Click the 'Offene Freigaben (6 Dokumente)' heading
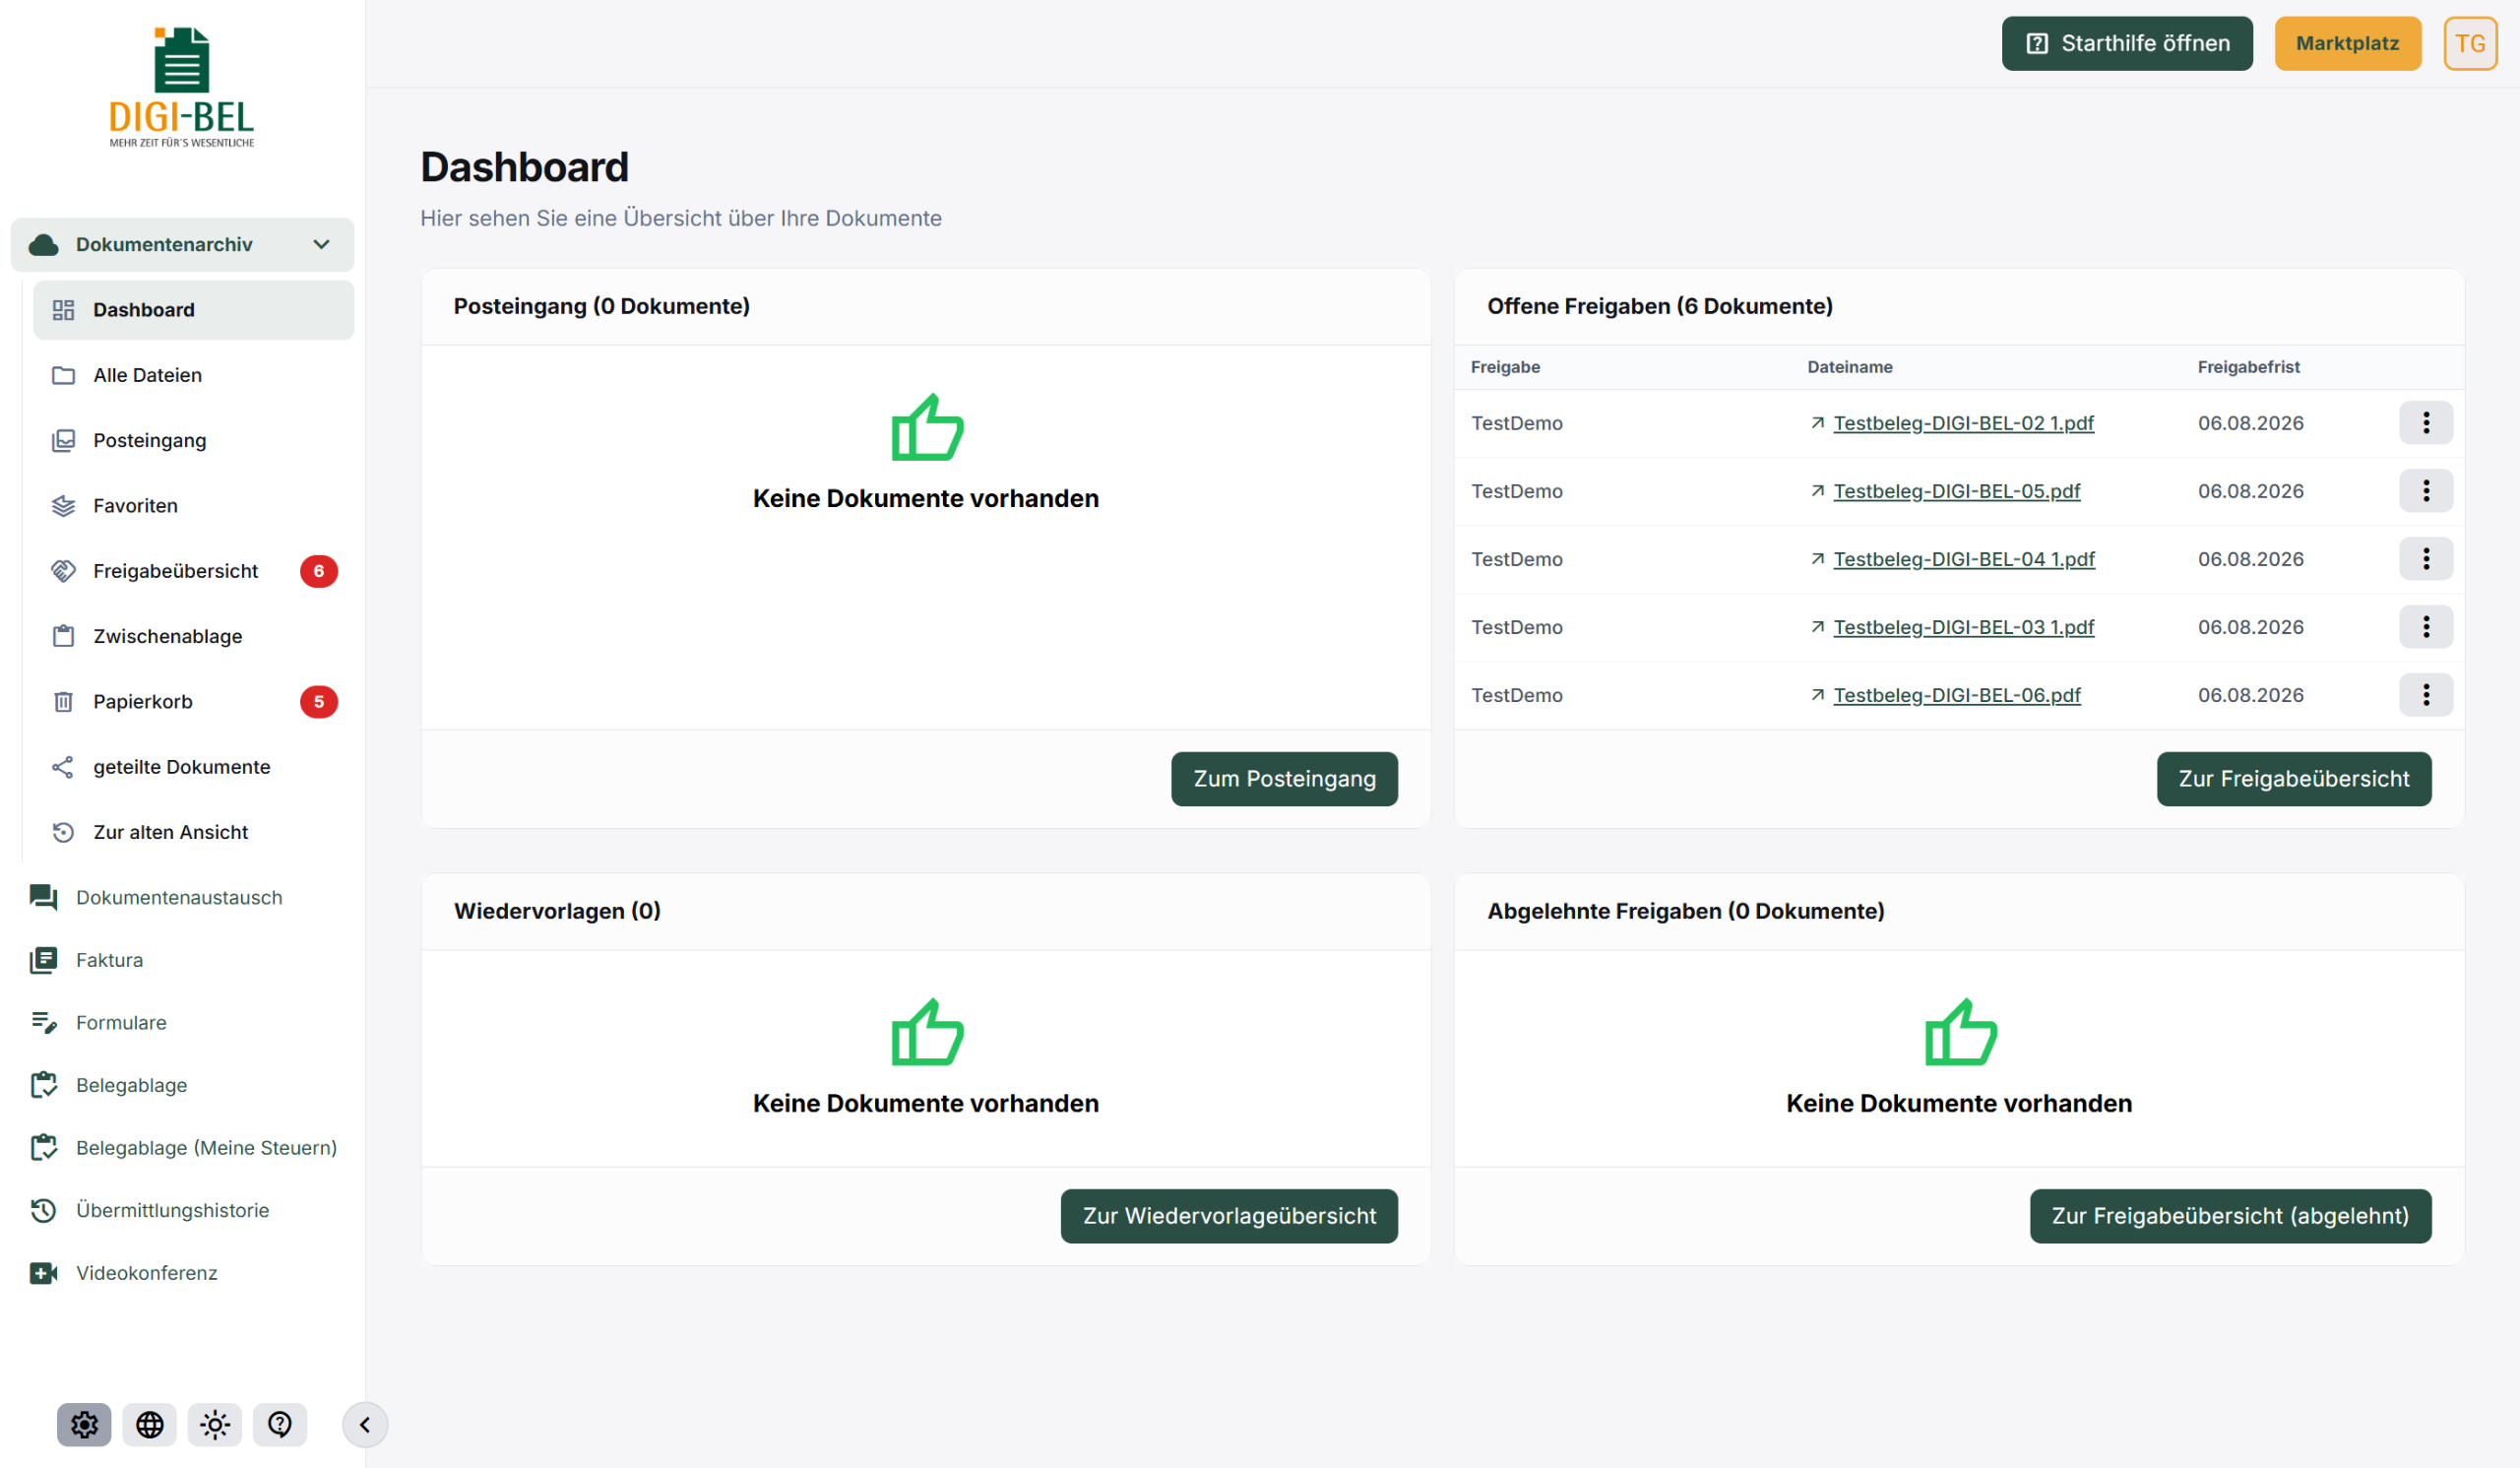This screenshot has height=1468, width=2520. (x=1659, y=306)
